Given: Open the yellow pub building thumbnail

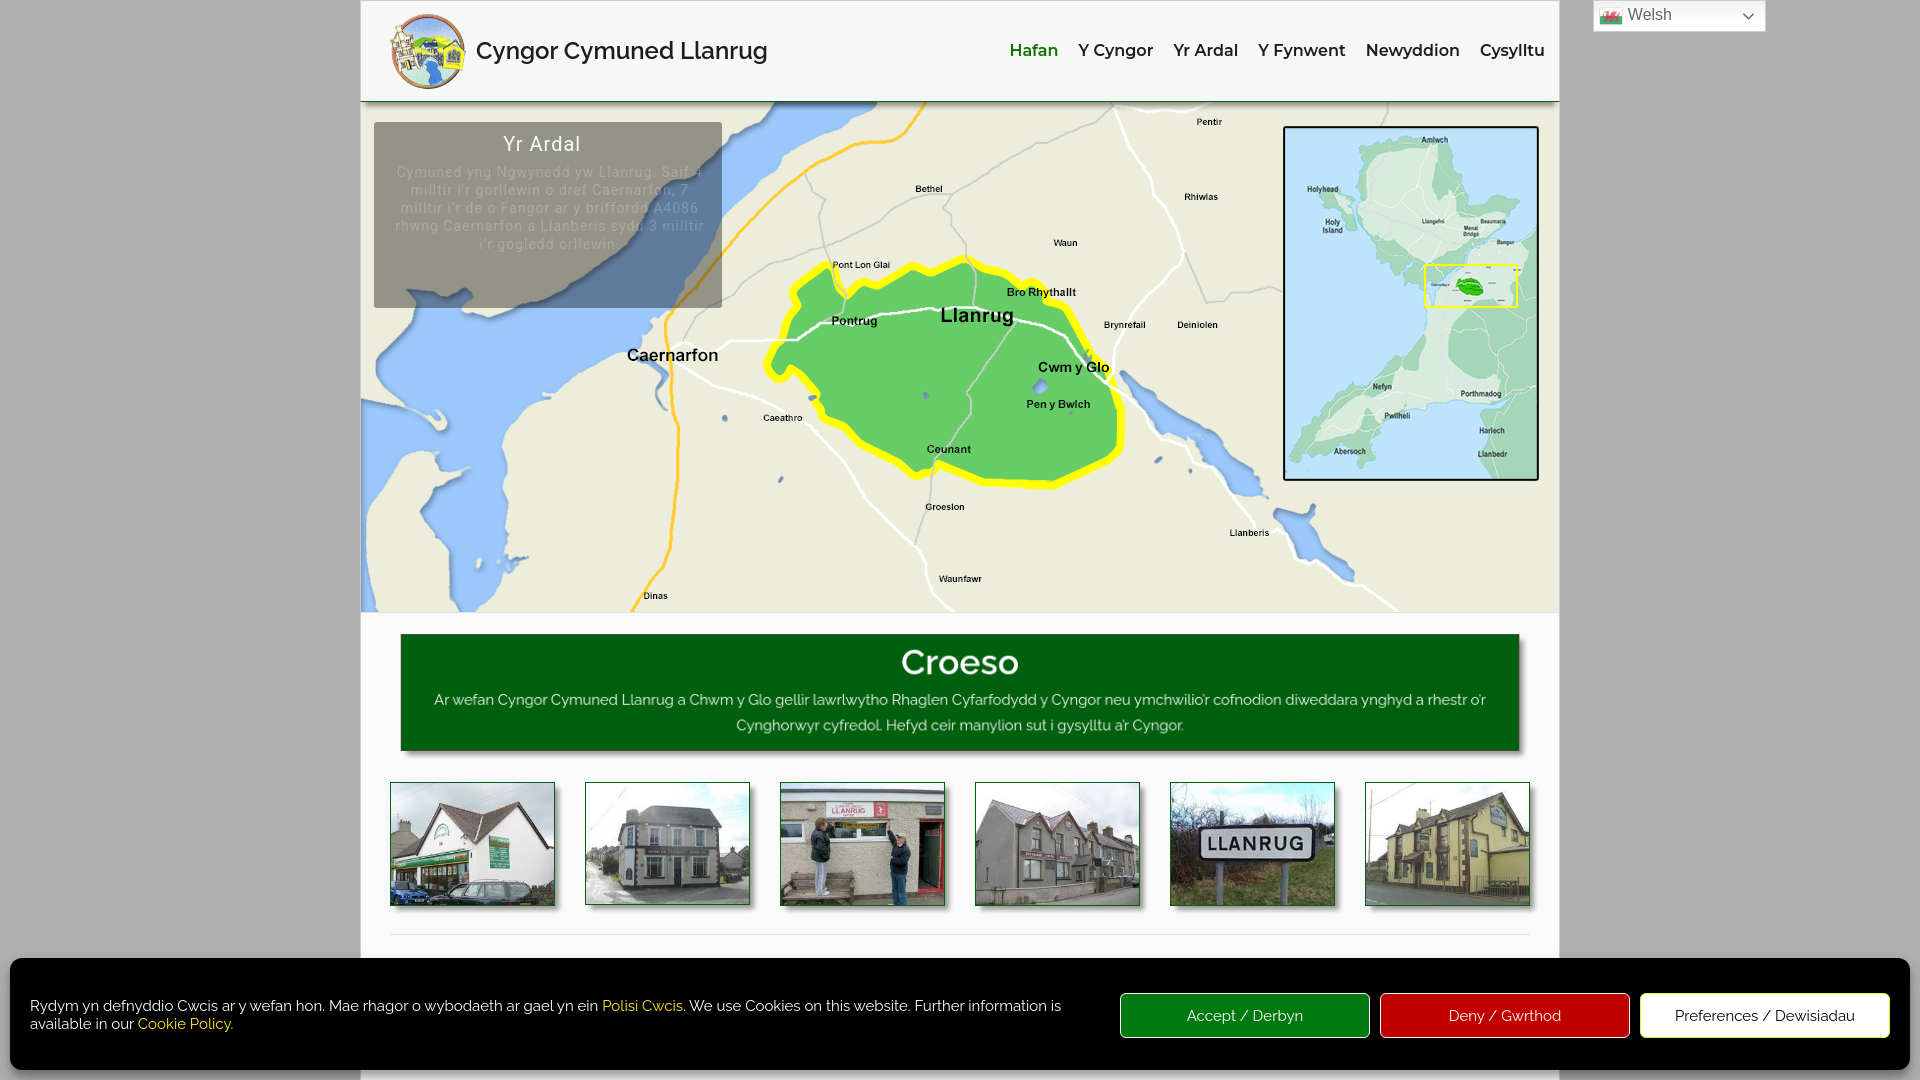Looking at the screenshot, I should tap(1447, 844).
